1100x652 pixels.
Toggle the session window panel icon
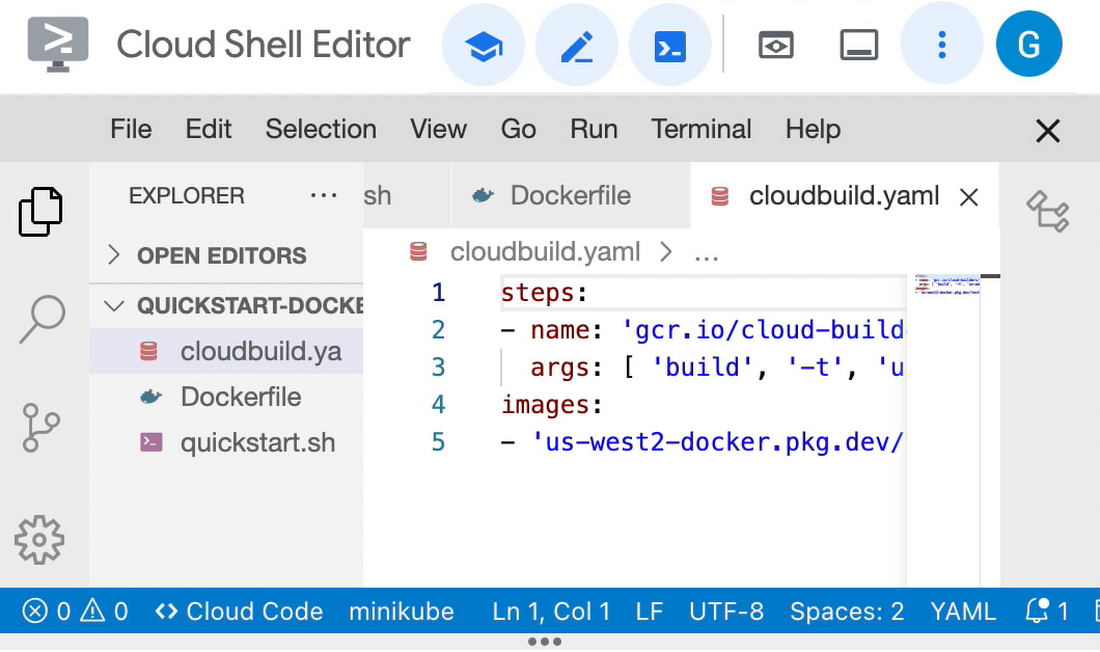tap(859, 46)
